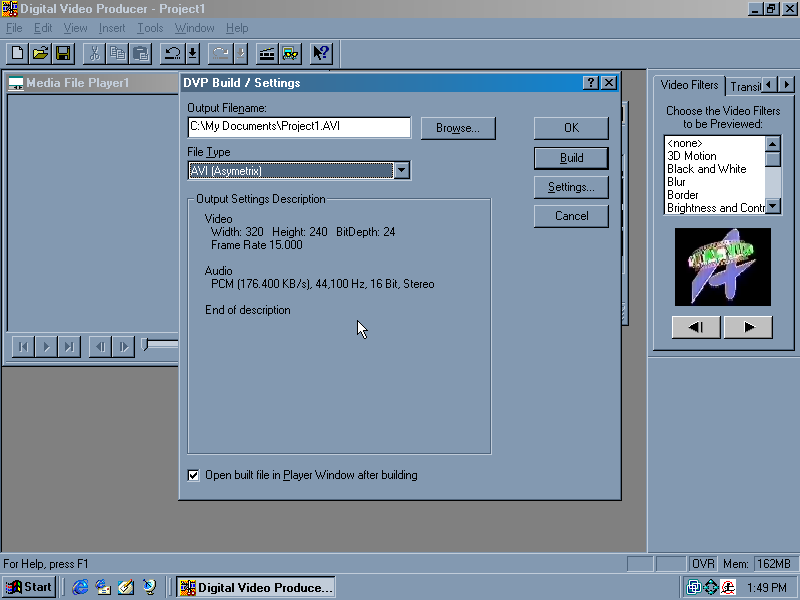Image resolution: width=800 pixels, height=600 pixels.
Task: Select the Brightness and Contrast filter
Action: [716, 208]
